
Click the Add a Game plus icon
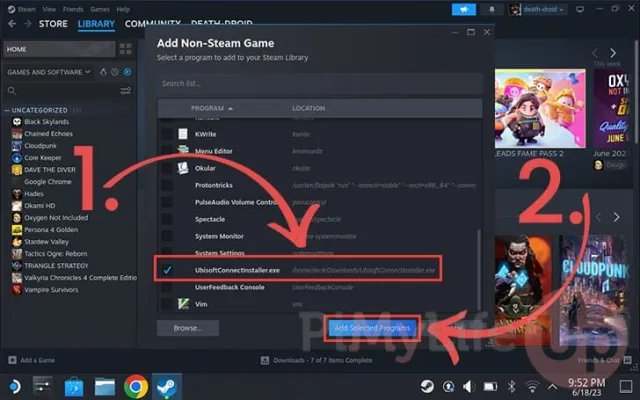12,360
